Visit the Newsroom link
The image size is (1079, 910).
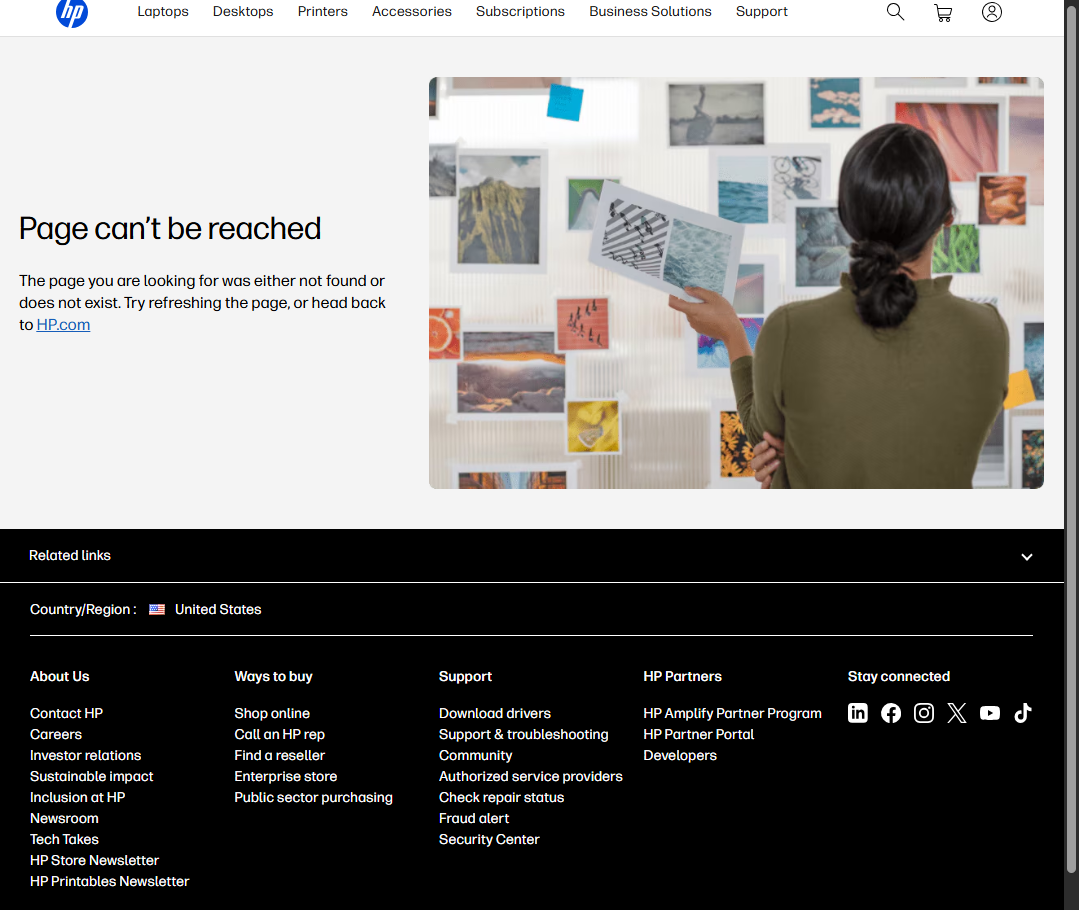pyautogui.click(x=64, y=818)
